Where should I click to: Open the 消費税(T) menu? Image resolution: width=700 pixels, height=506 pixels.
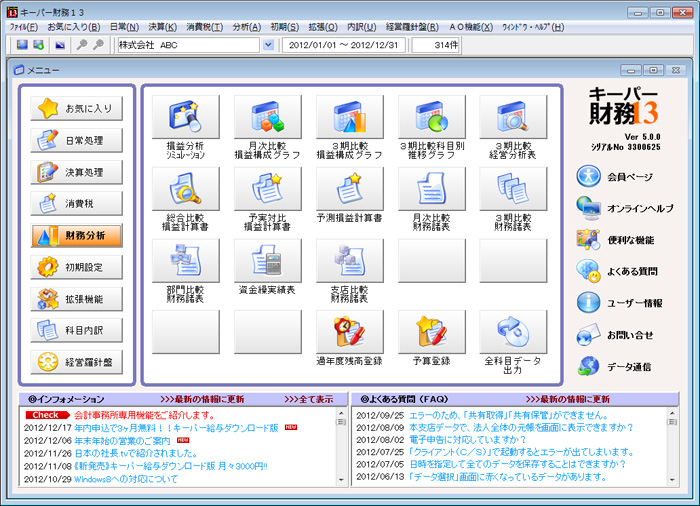click(x=204, y=27)
